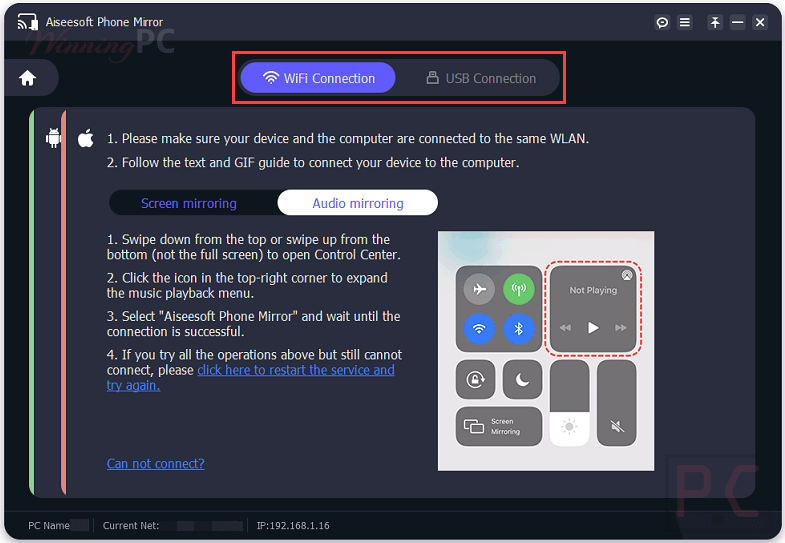
Task: Click the rotation lock icon in guide
Action: (x=475, y=379)
